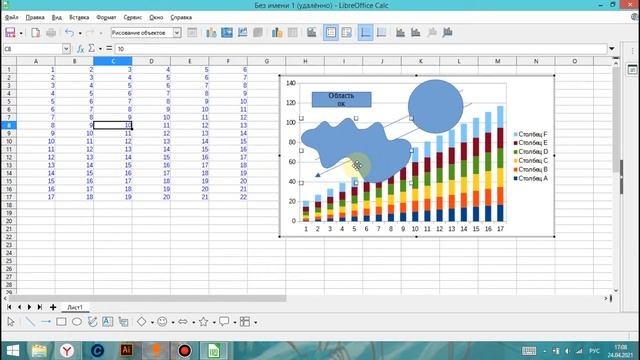Screen dimensions: 640x360
Task: Open Adobe Illustrator from taskbar
Action: [127, 351]
